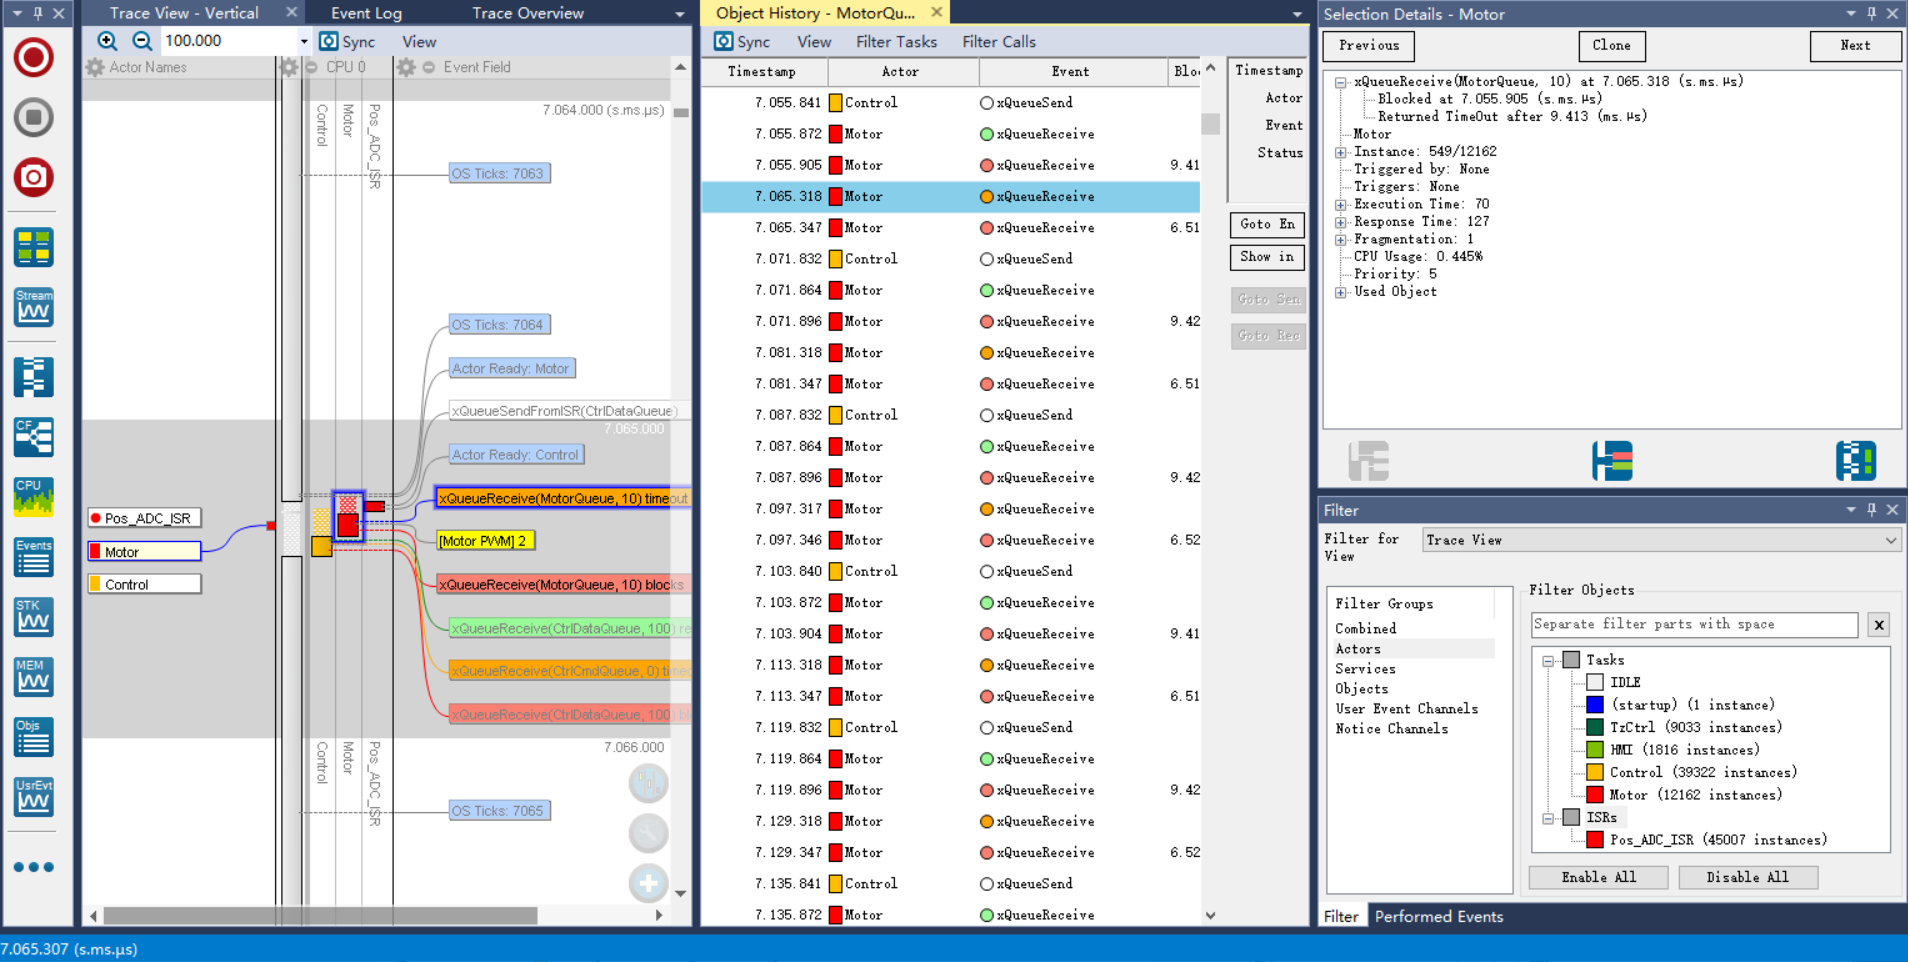Viewport: 1908px width, 962px height.
Task: Open the Stream trace icon
Action: coord(34,307)
